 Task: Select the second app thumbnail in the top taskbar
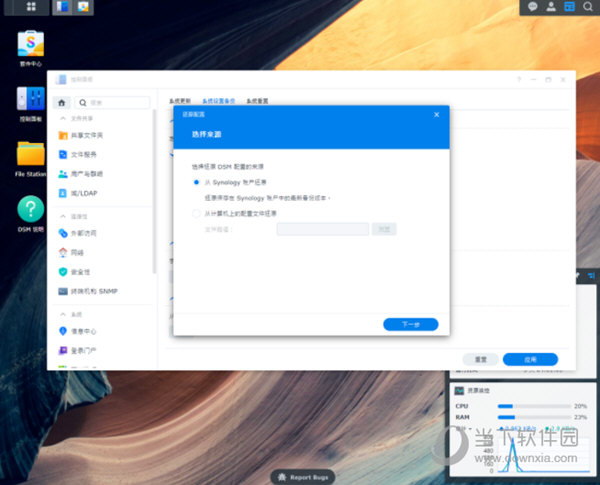(x=83, y=7)
